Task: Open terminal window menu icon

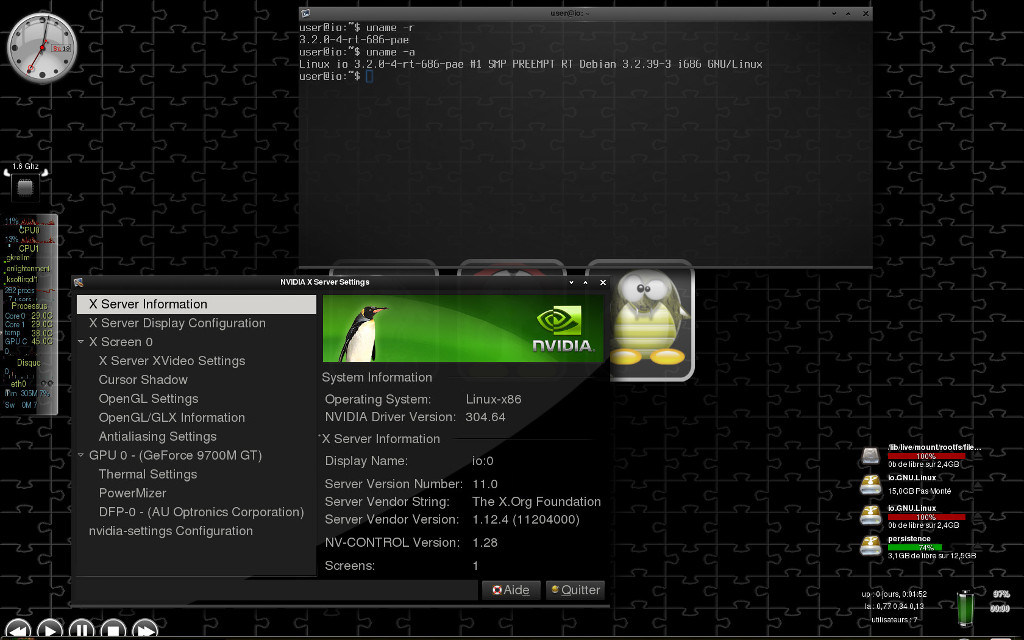Action: [306, 13]
